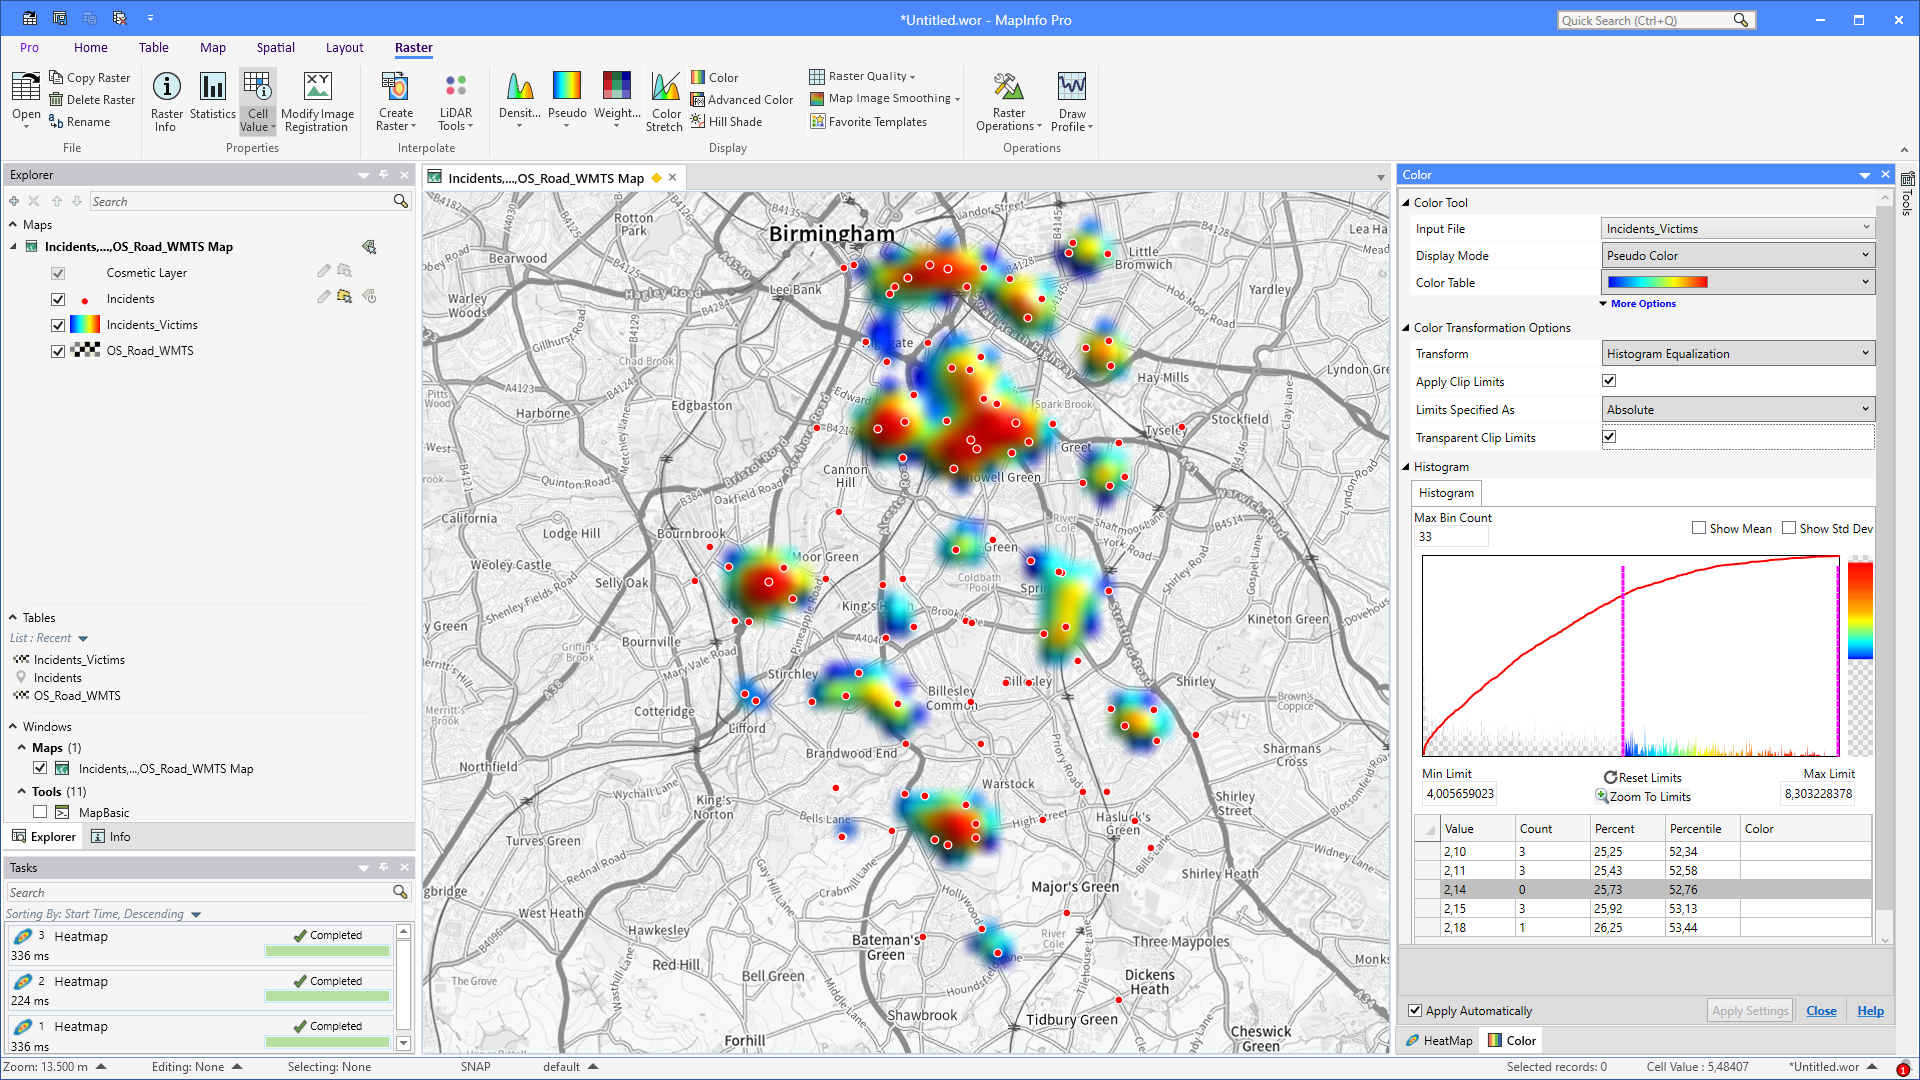Uncheck Apply Clip Limits

coord(1608,380)
